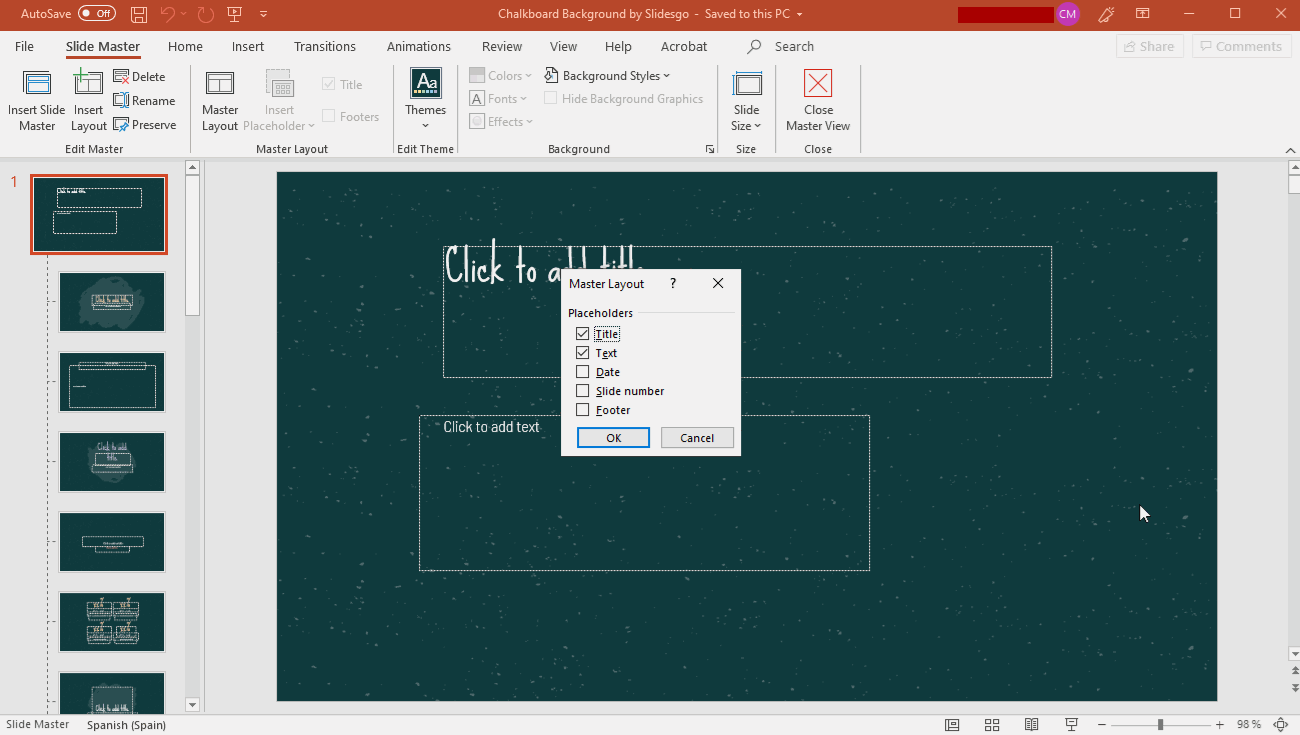Click the Insert Slide Master icon
The image size is (1300, 735).
(x=37, y=85)
